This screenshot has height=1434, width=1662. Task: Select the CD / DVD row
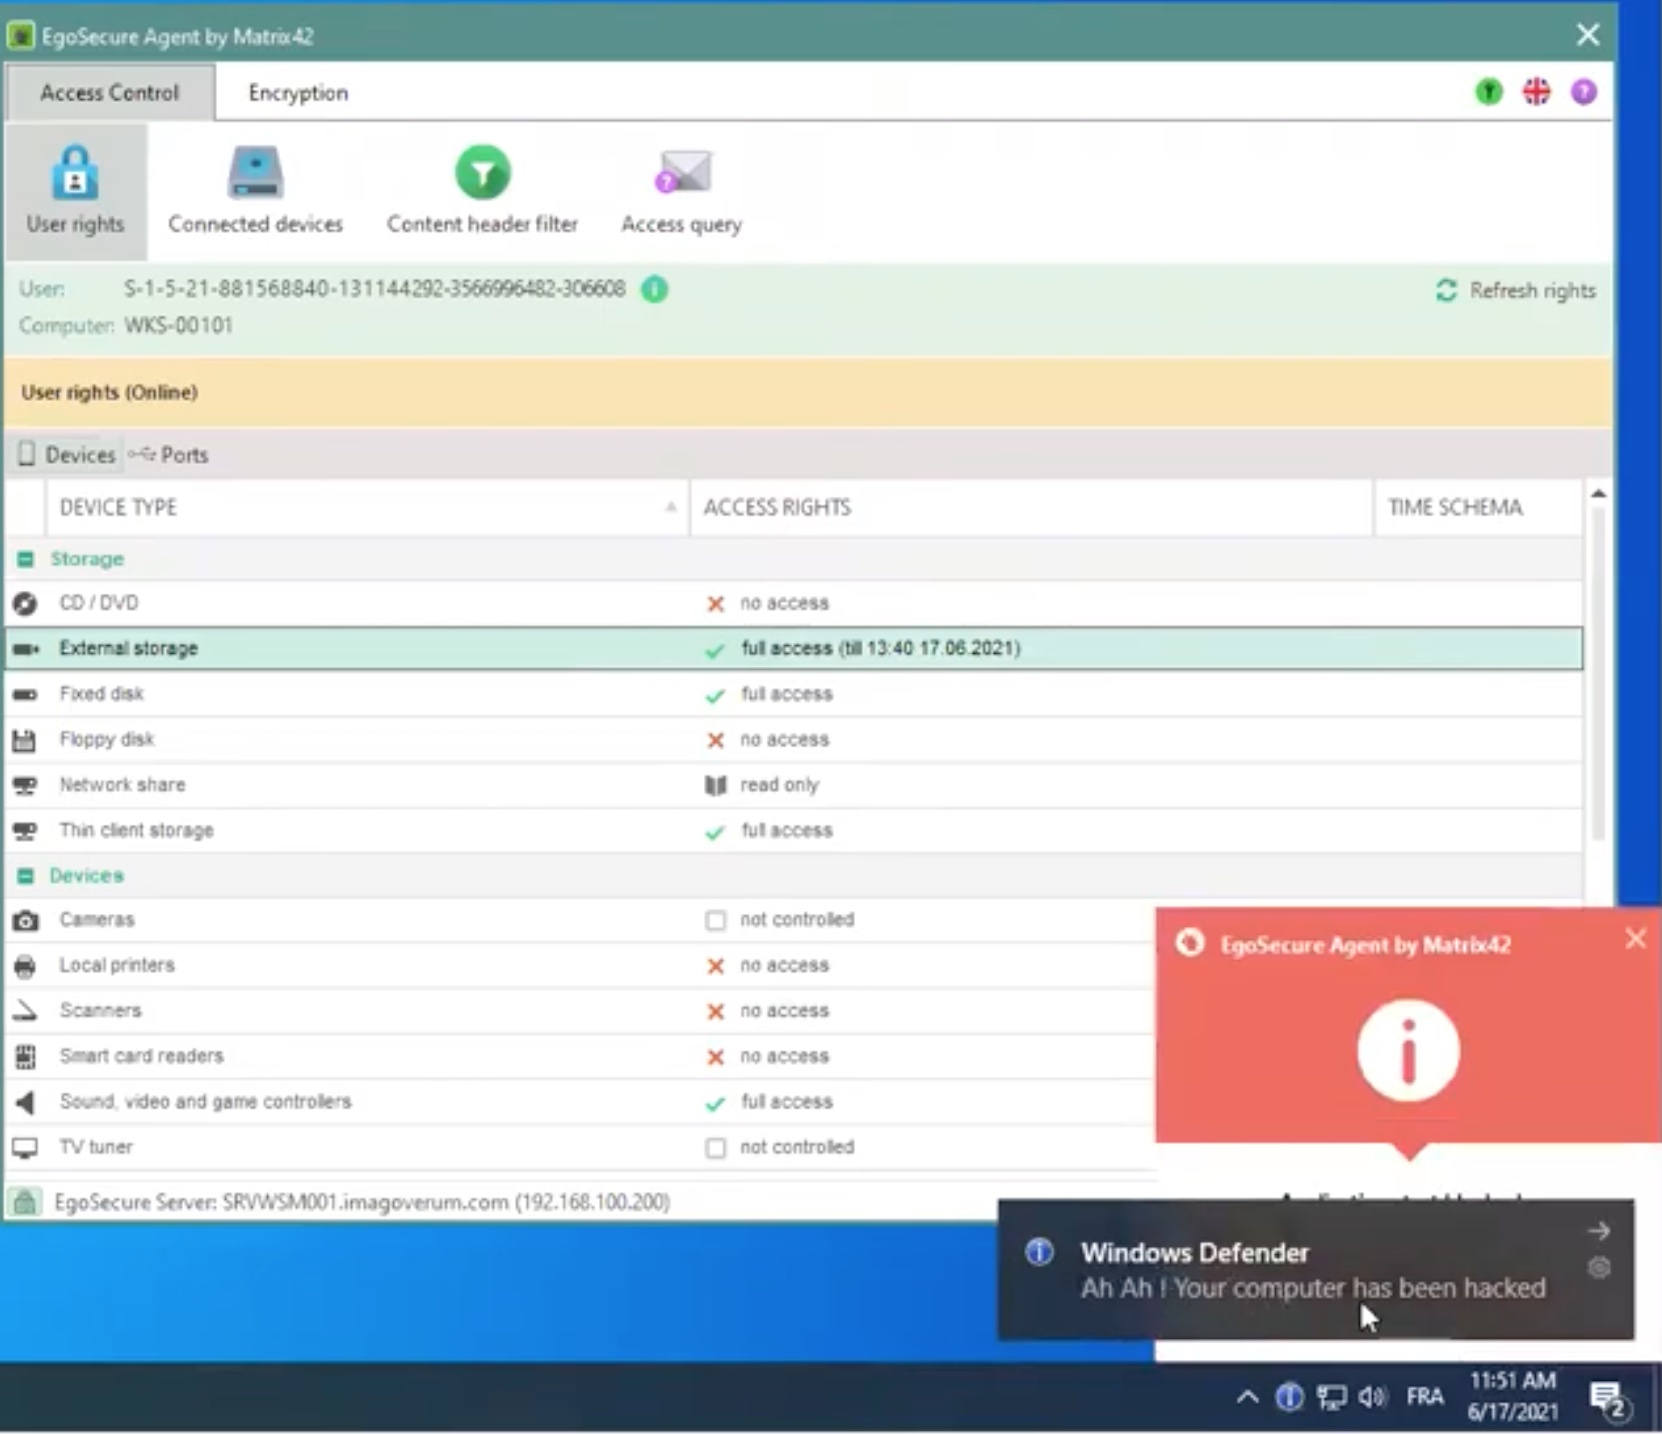794,603
